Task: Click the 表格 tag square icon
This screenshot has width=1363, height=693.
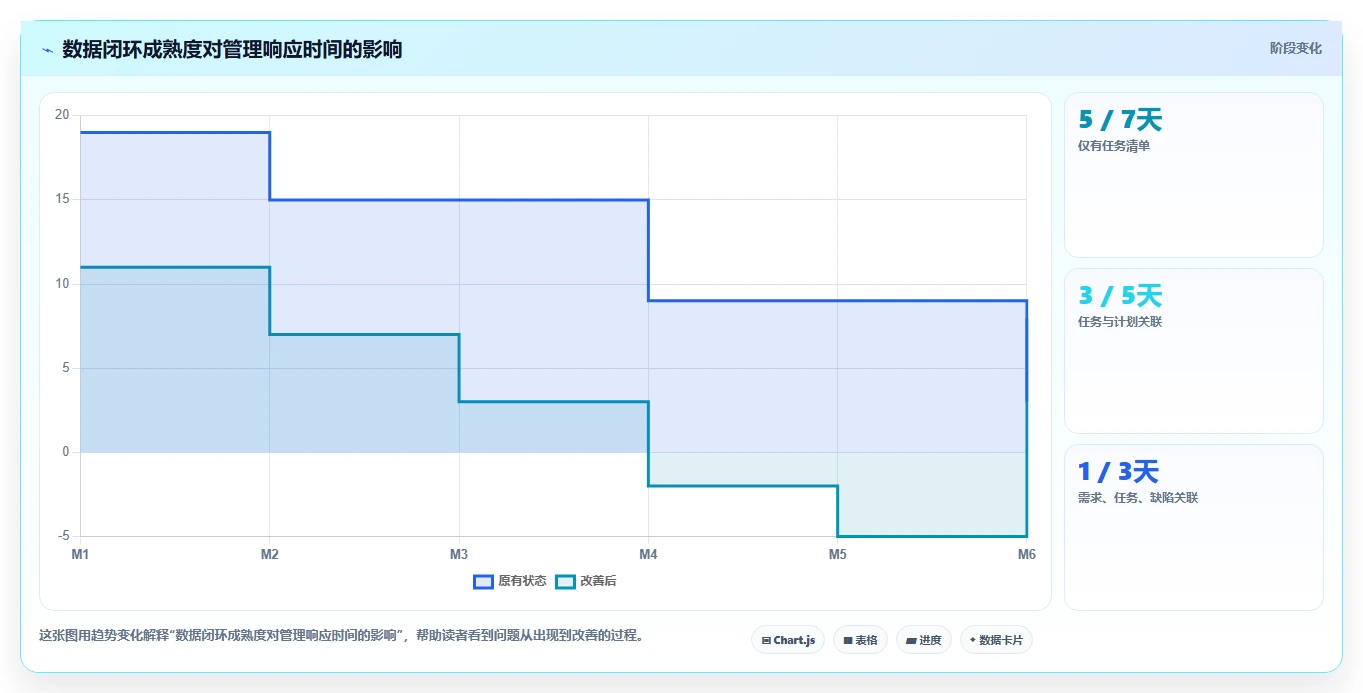Action: (848, 640)
